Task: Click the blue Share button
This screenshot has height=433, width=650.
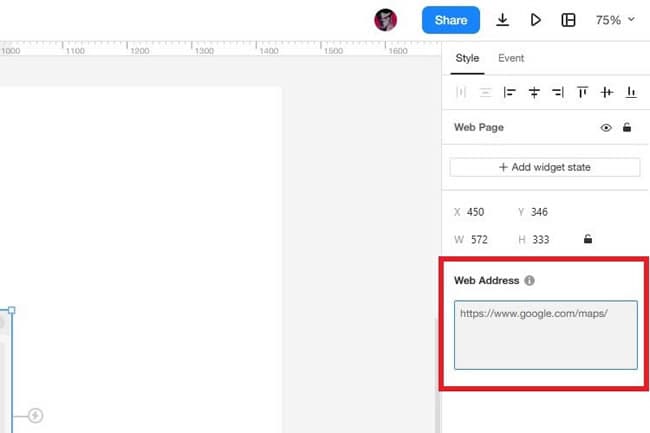Action: pos(451,20)
